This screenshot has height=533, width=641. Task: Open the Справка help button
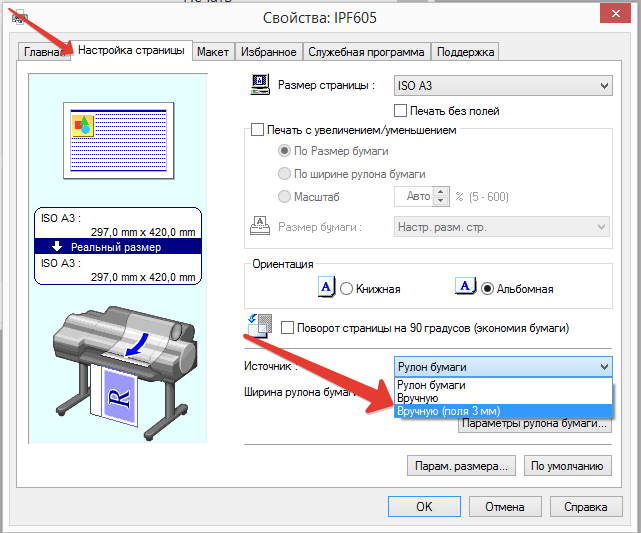pos(586,507)
